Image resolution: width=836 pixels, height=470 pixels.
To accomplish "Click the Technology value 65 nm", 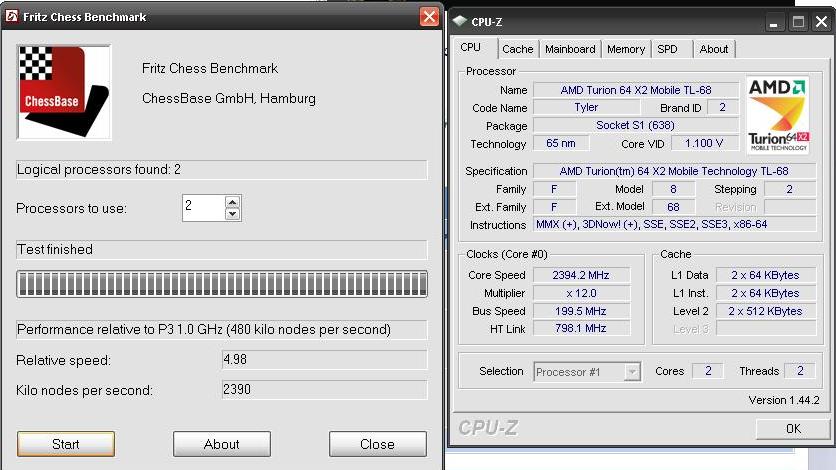I will [561, 143].
